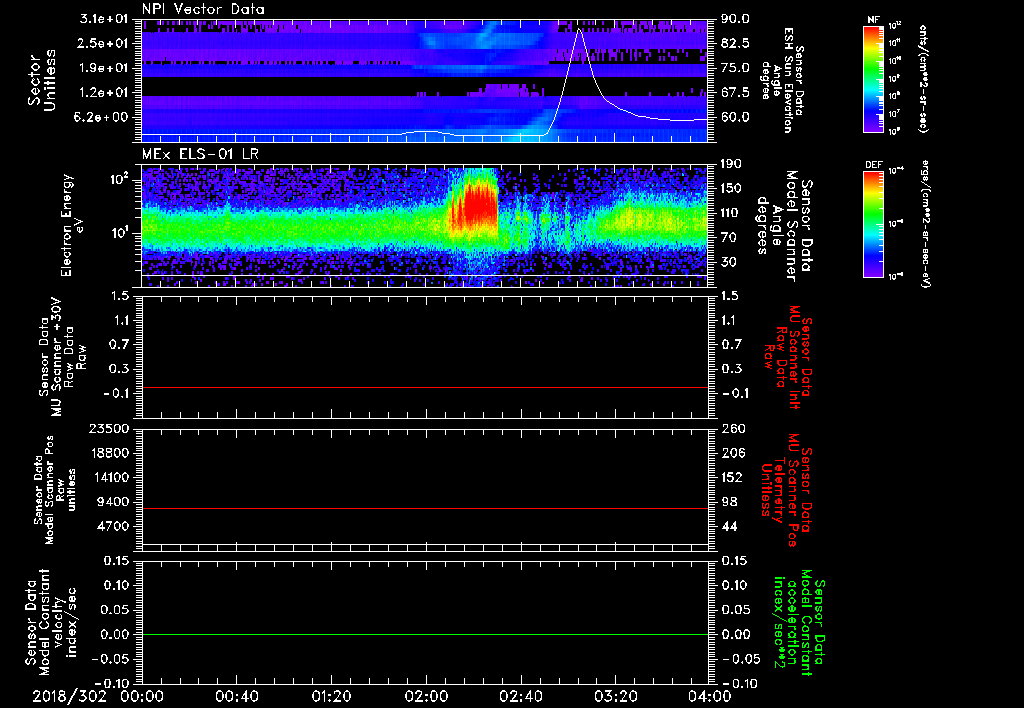Click the "18800" scanner position tick

pyautogui.click(x=111, y=453)
